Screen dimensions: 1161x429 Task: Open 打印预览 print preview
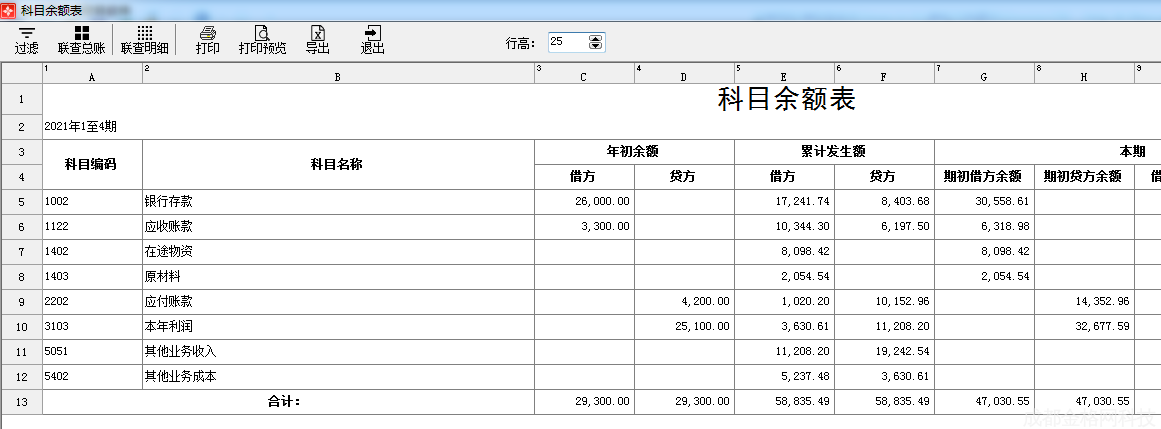[x=262, y=40]
